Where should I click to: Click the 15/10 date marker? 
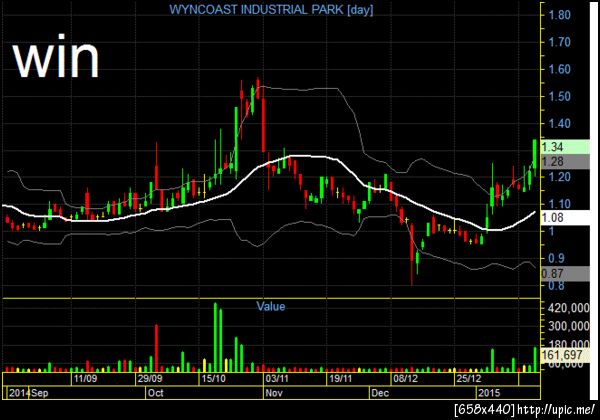pos(213,379)
